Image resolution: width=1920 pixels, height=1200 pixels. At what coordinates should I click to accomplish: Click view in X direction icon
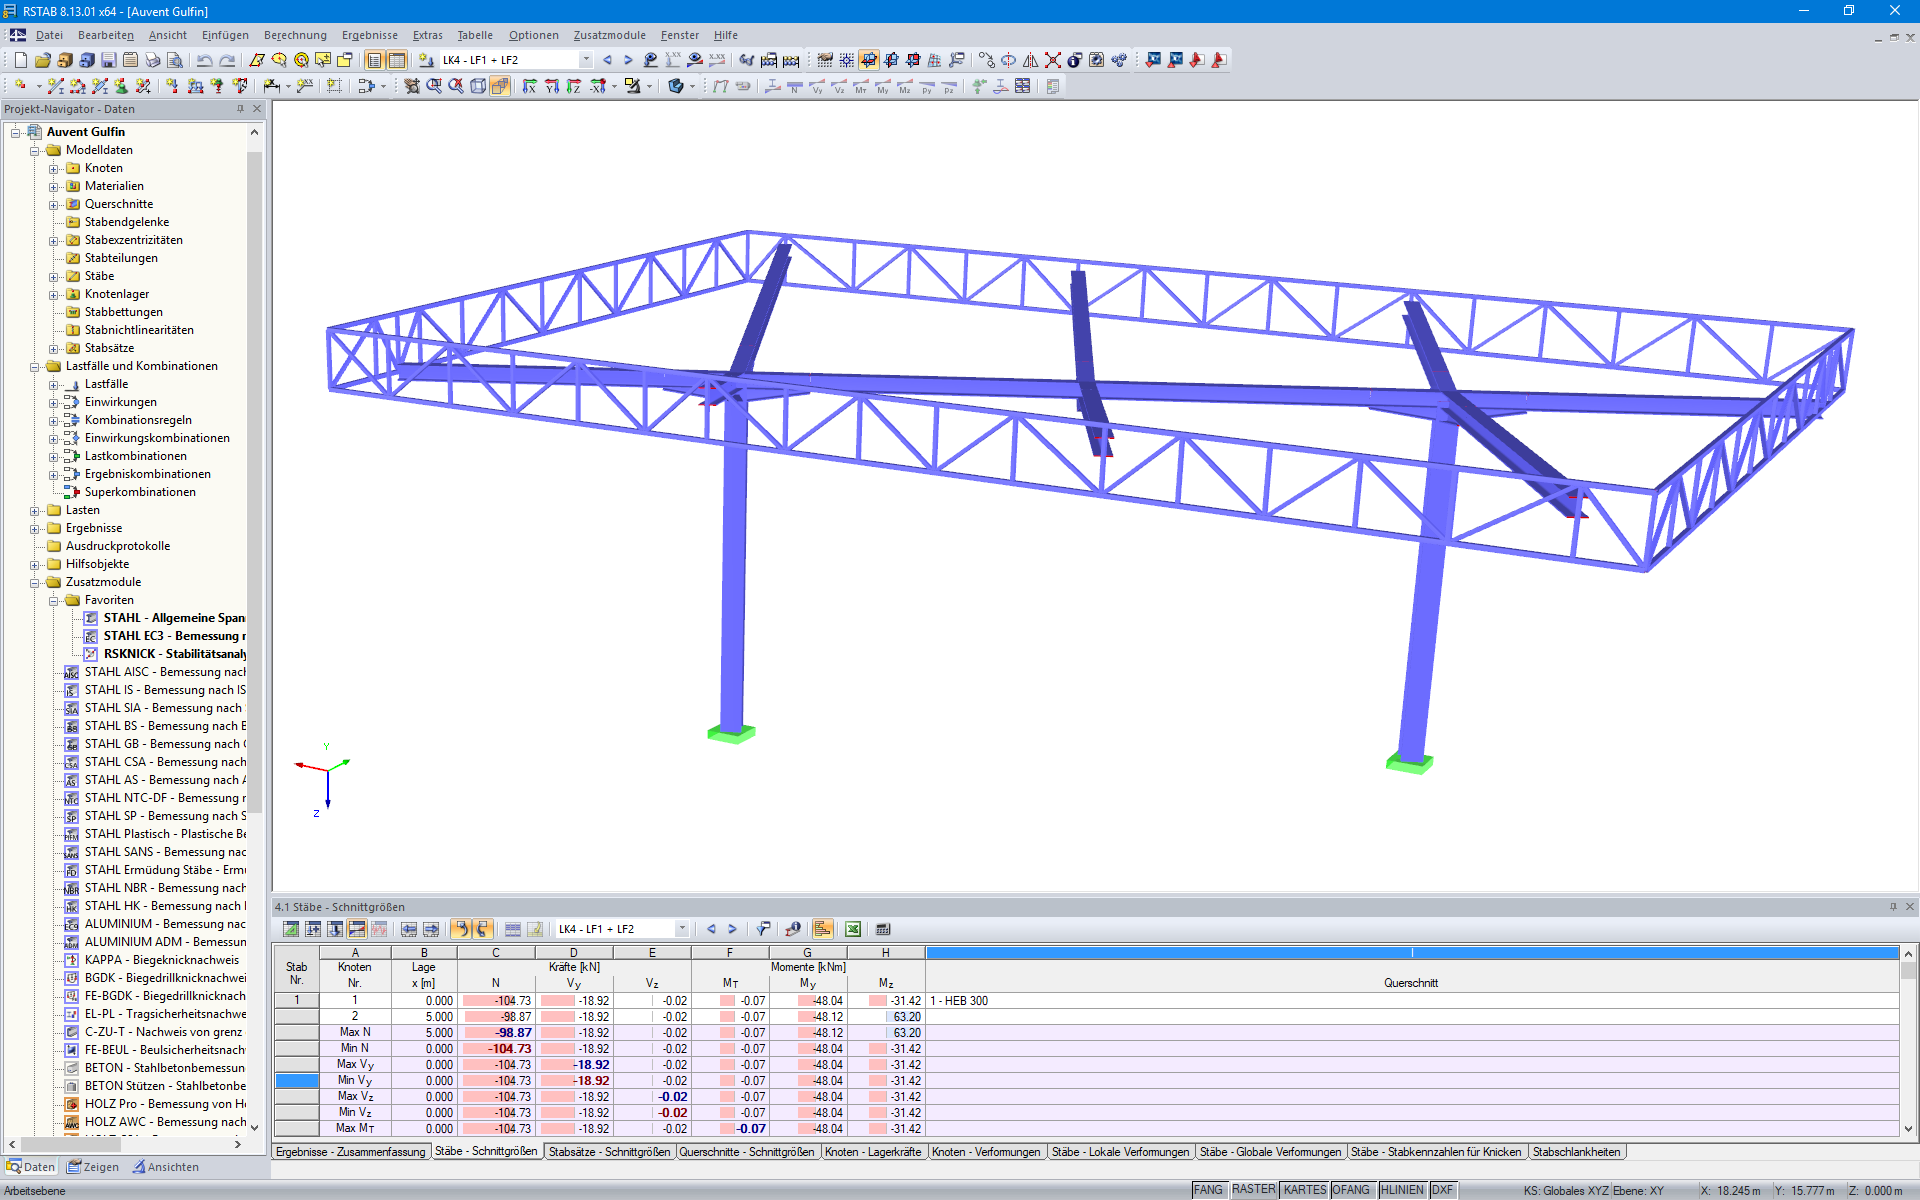point(530,87)
